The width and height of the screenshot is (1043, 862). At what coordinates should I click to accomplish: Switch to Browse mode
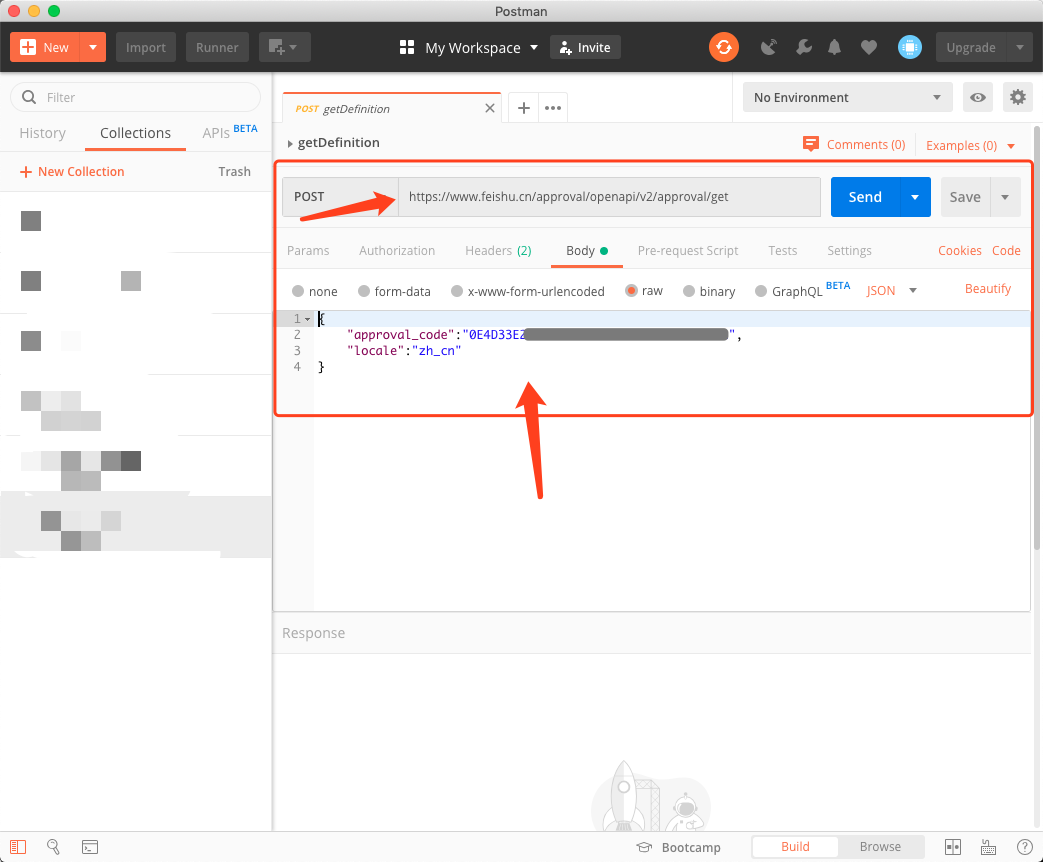[x=880, y=847]
